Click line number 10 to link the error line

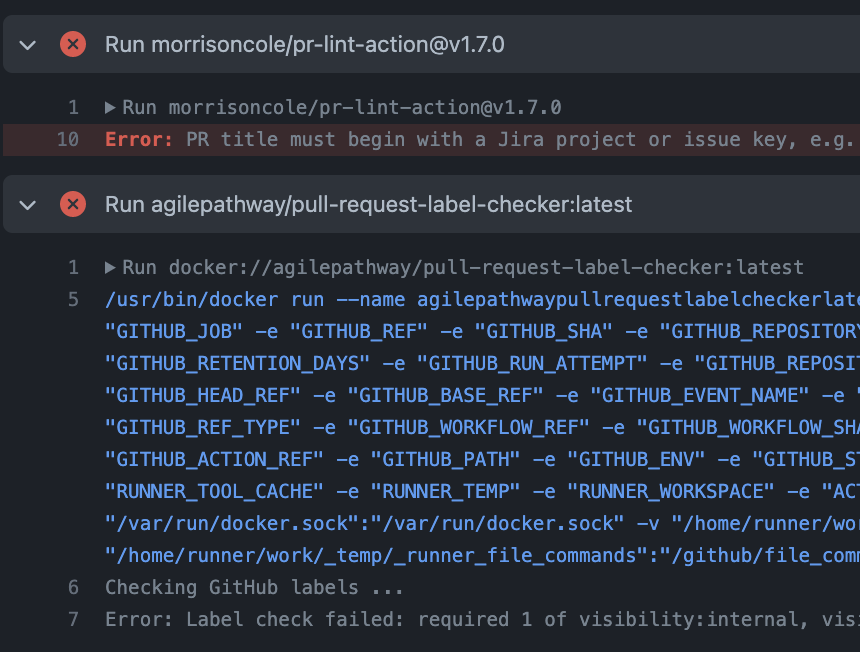(x=67, y=139)
